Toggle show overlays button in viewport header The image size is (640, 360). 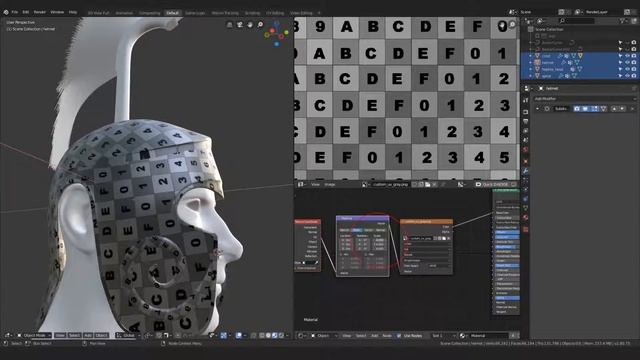click(239, 336)
